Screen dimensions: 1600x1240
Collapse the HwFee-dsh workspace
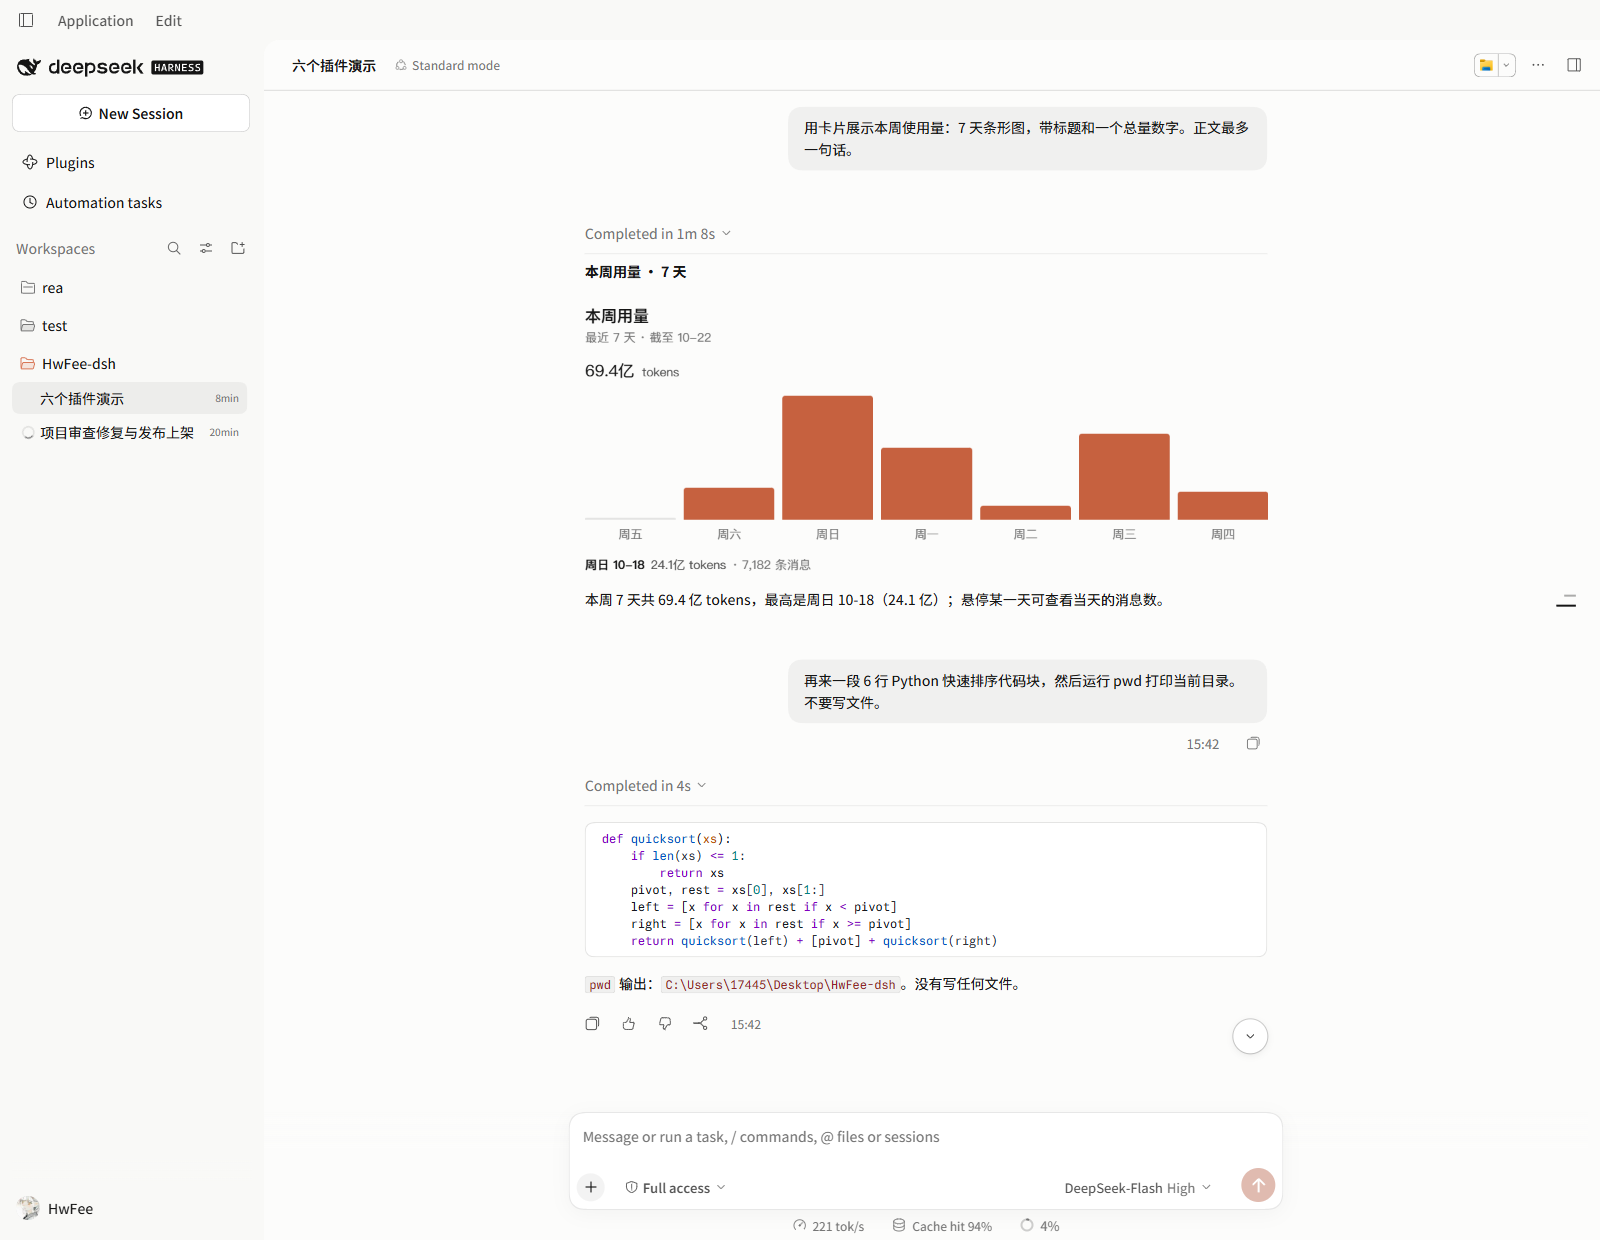coord(131,364)
